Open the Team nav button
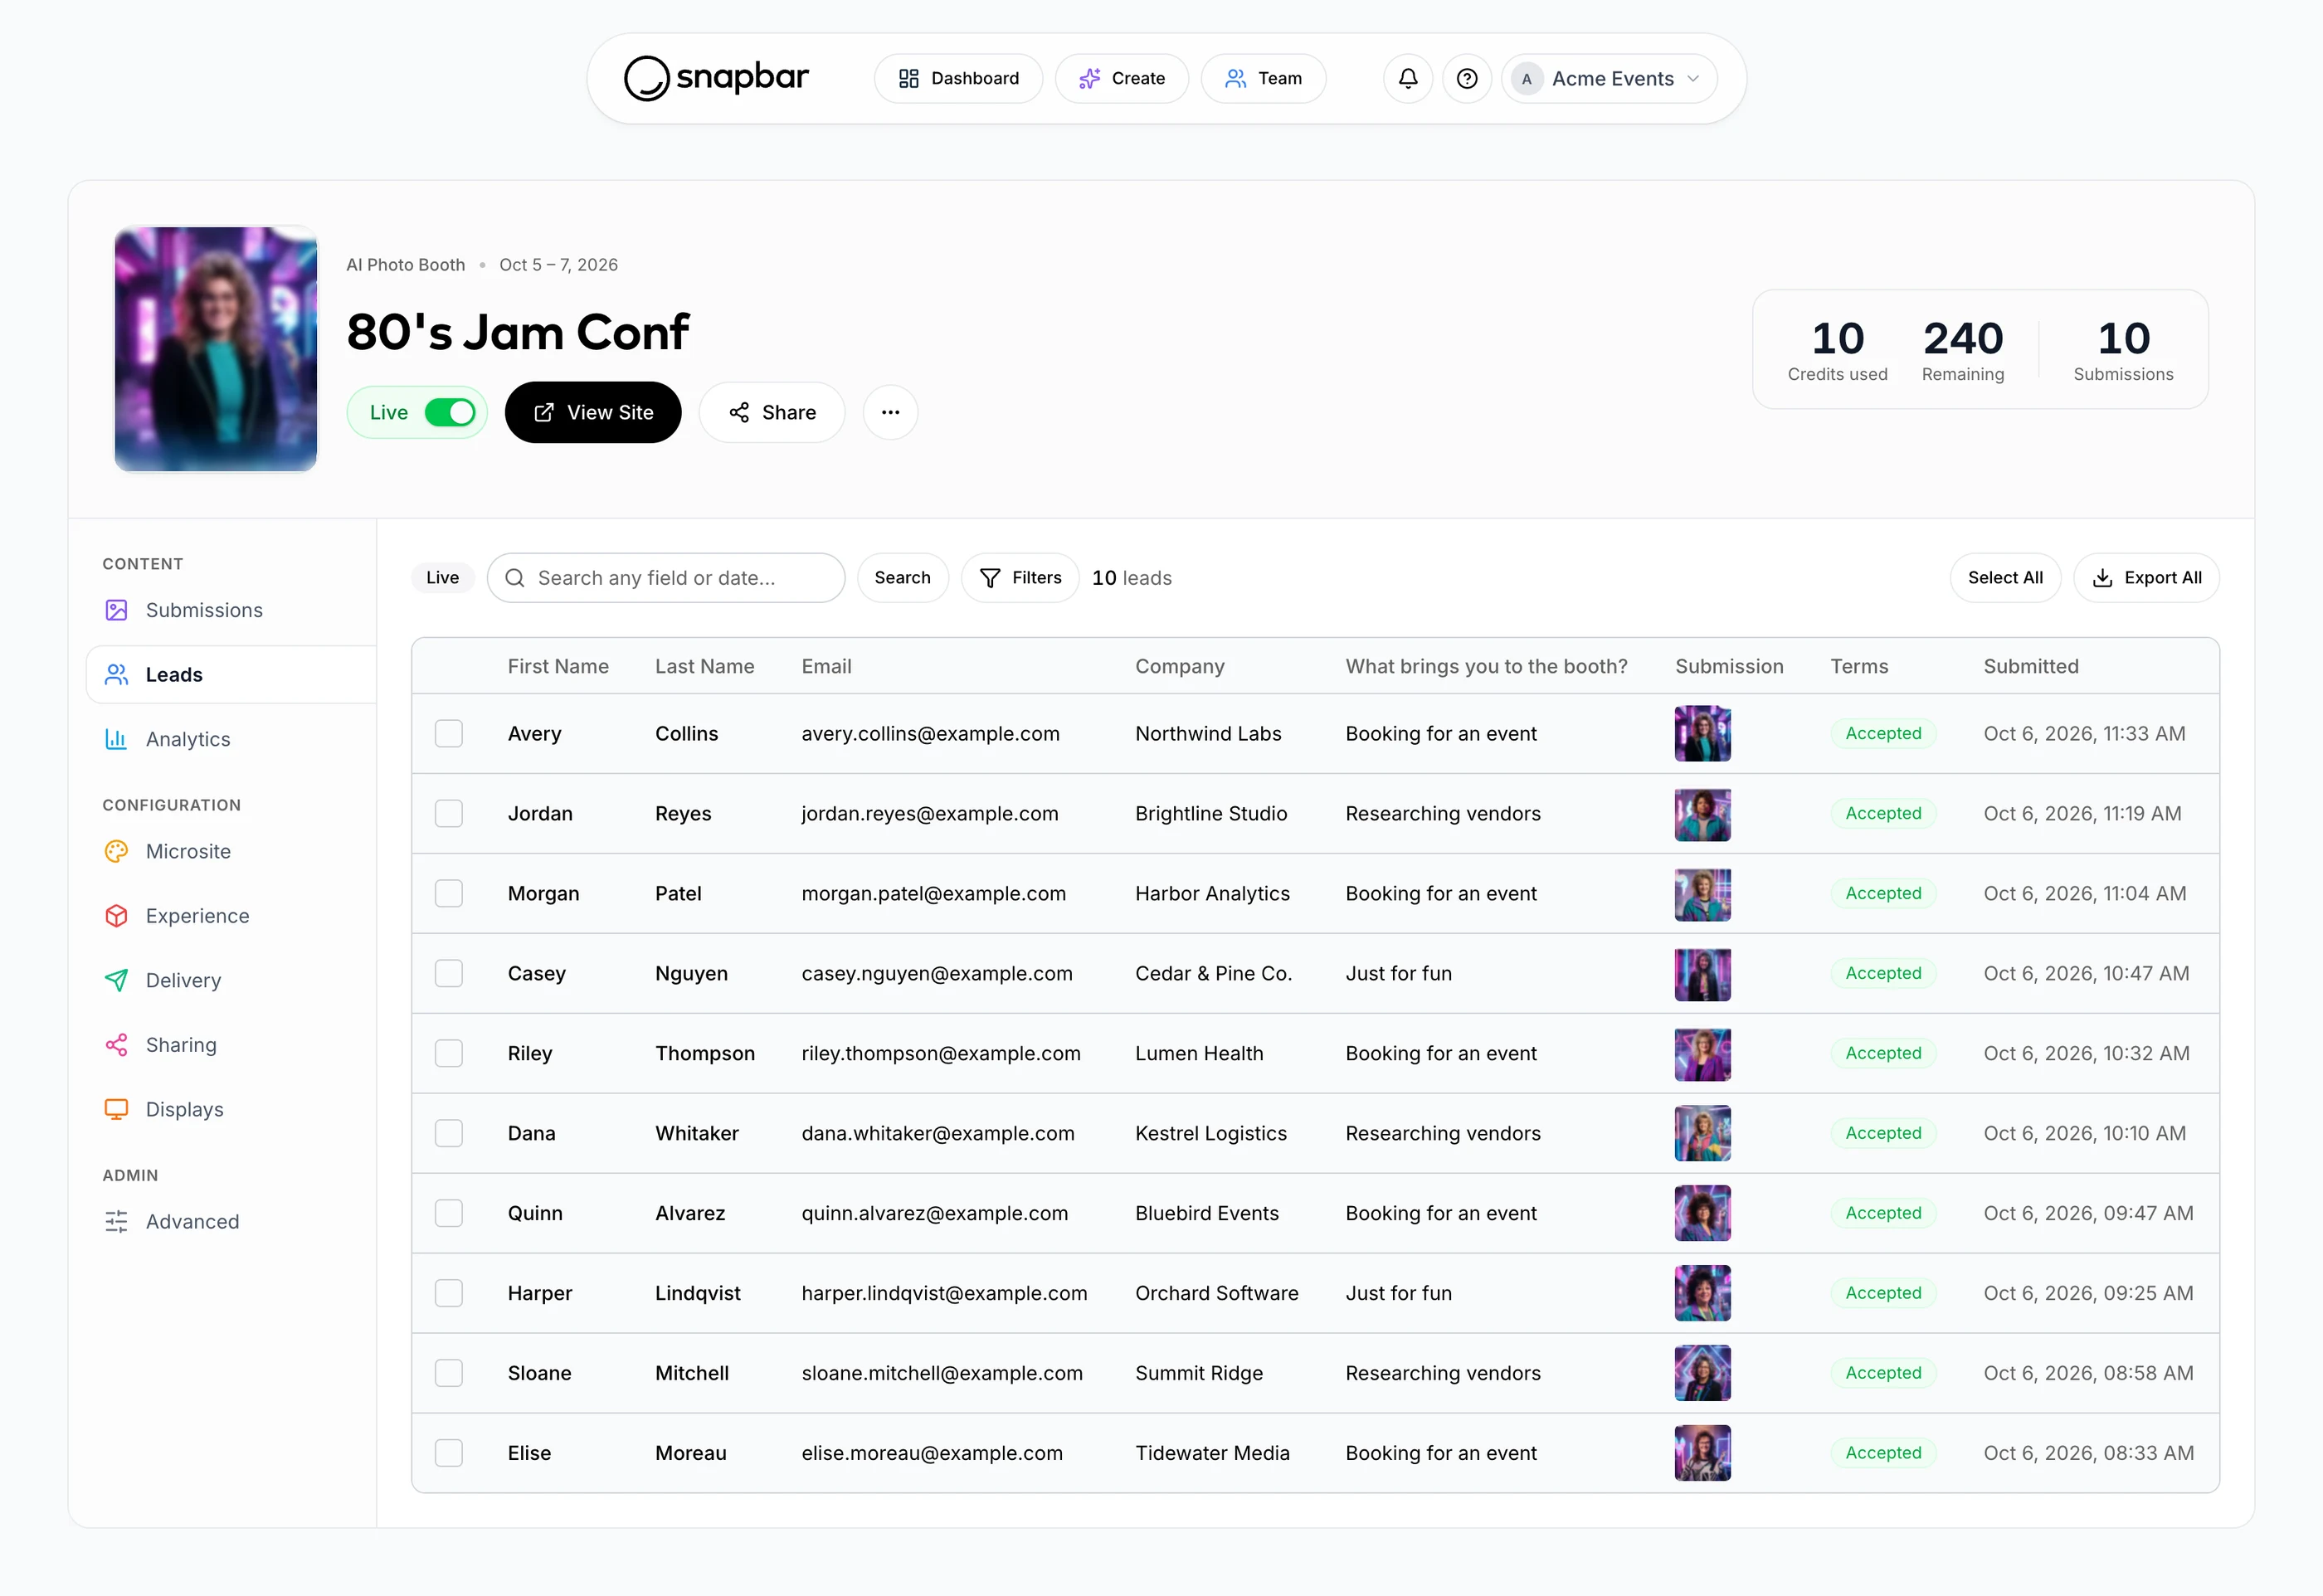 (1263, 78)
